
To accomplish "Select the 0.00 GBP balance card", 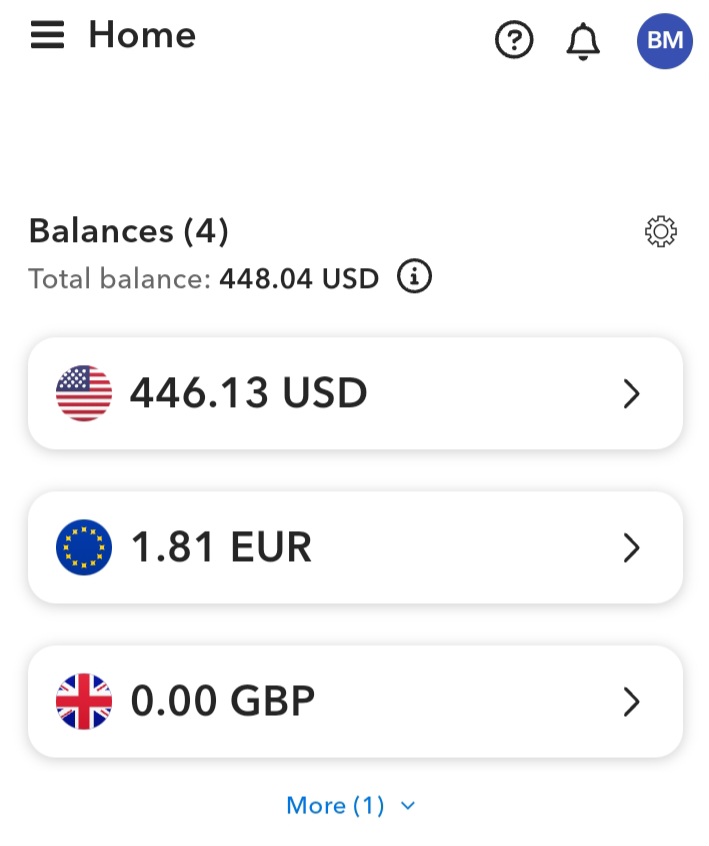I will 355,701.
